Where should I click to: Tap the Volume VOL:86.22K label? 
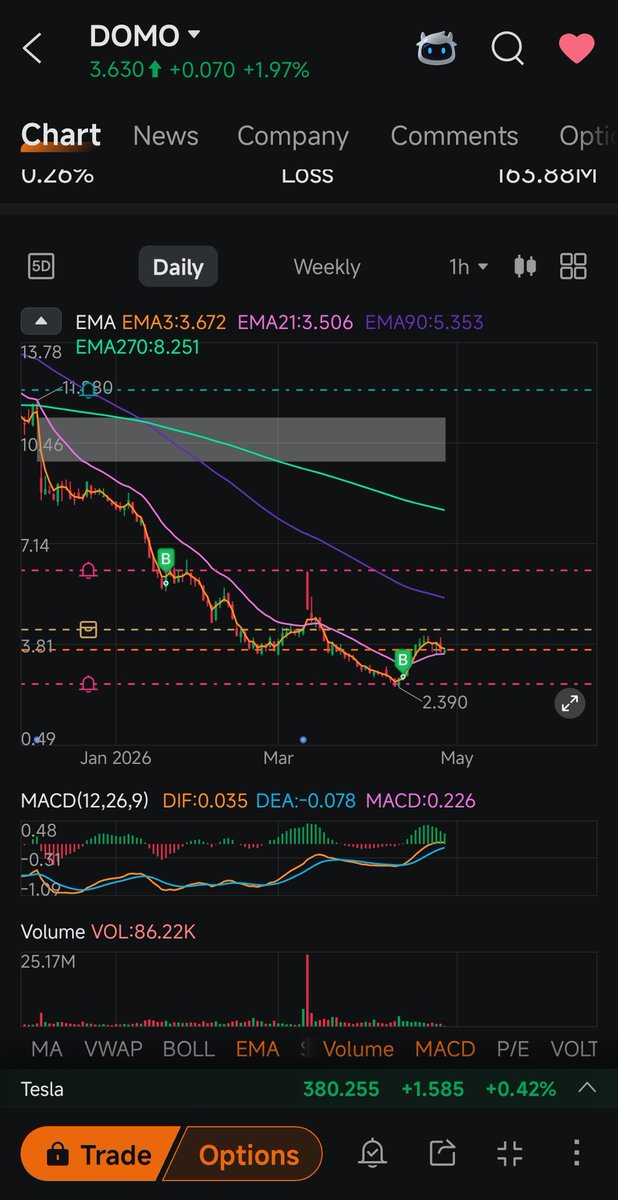108,932
